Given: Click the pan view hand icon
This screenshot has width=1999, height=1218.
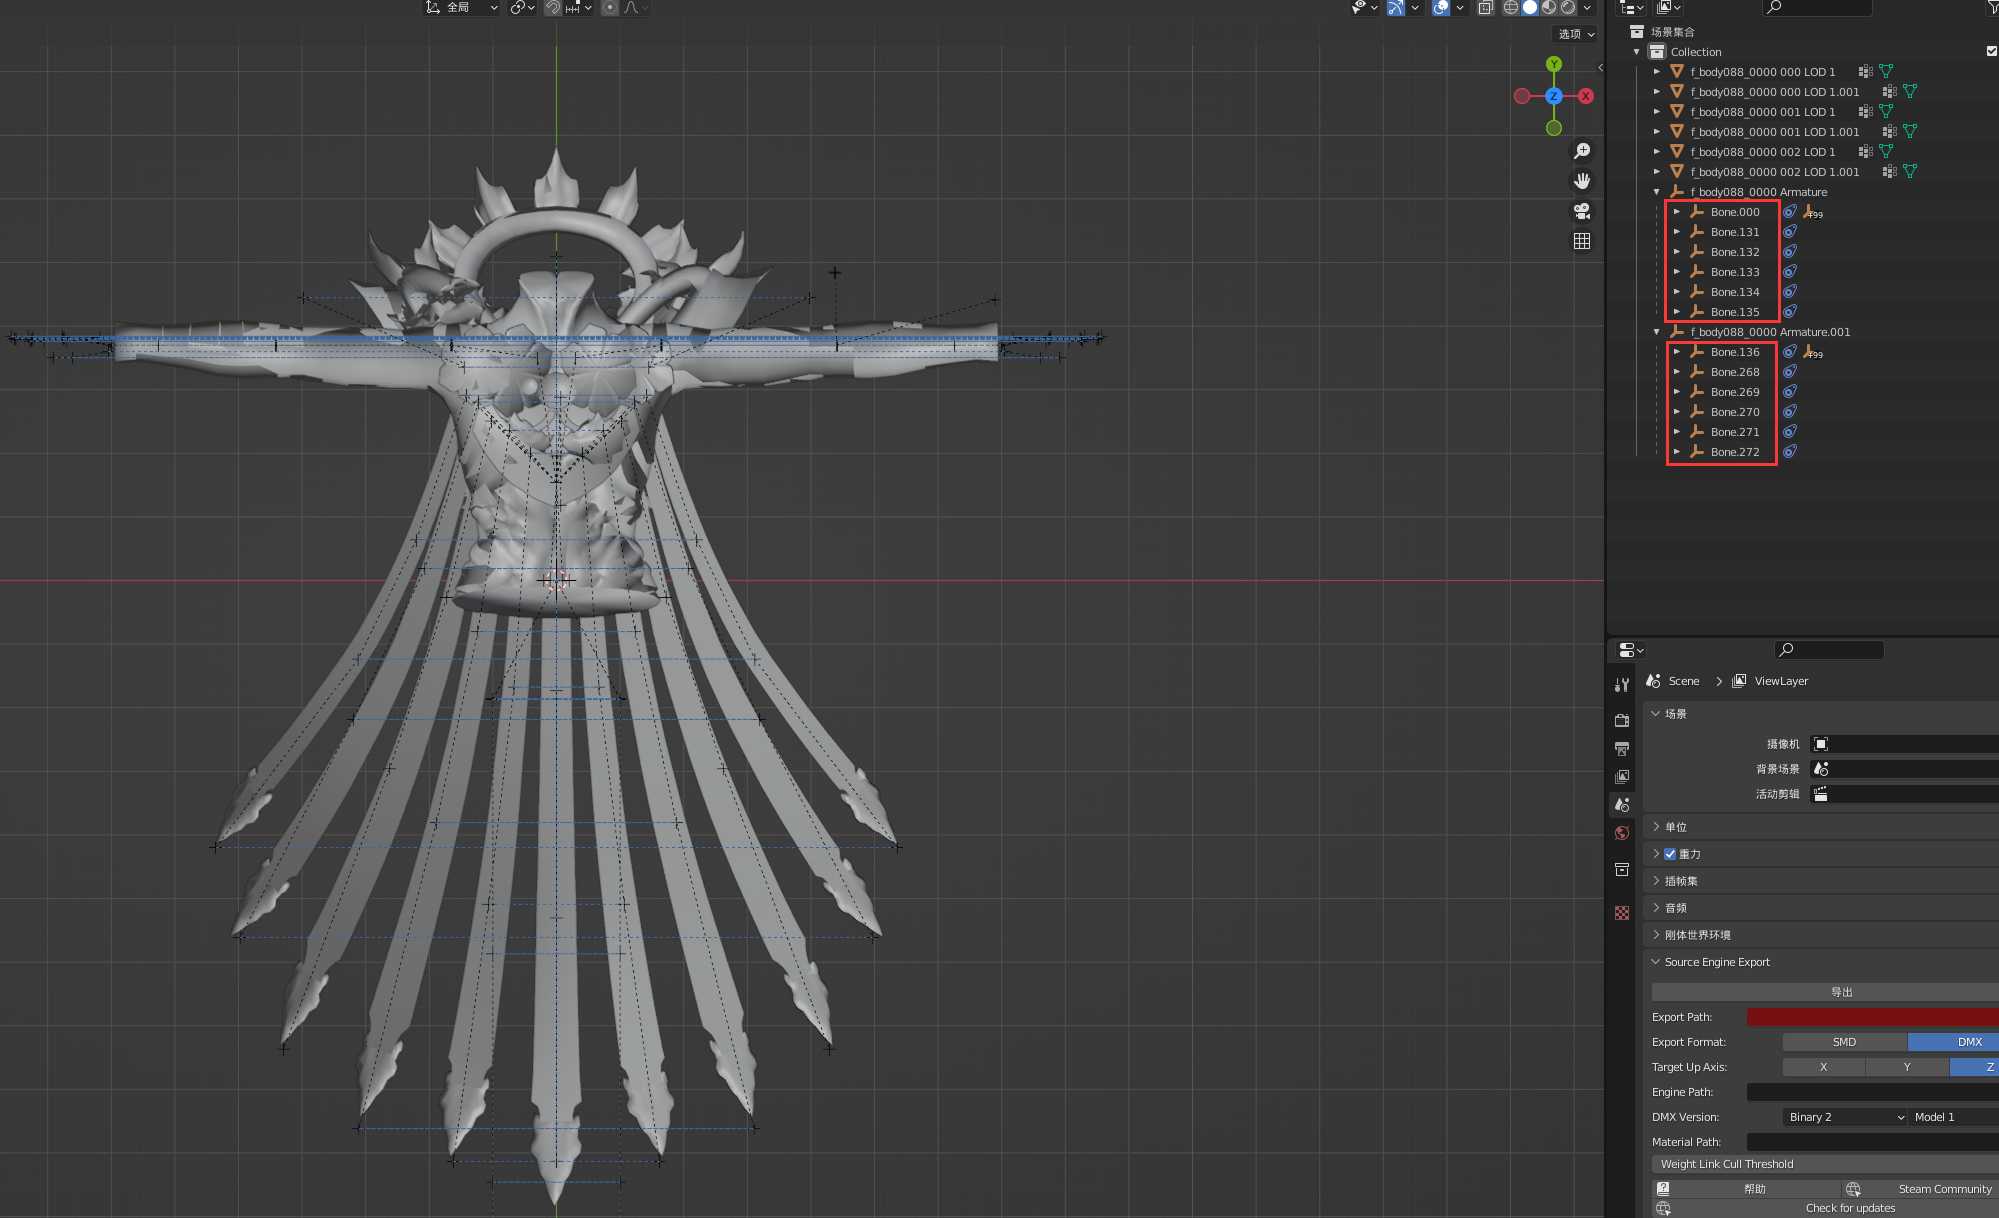Looking at the screenshot, I should 1582,181.
